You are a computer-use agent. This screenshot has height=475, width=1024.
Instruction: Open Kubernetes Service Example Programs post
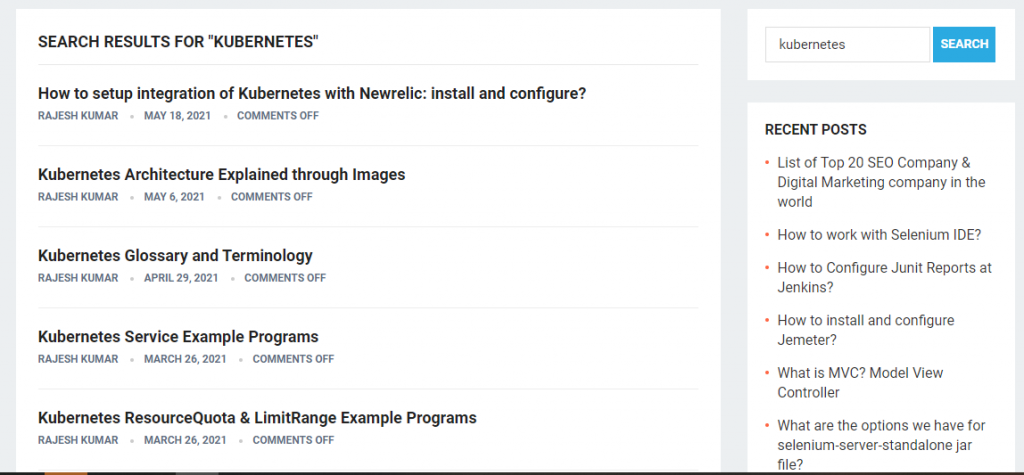[178, 336]
